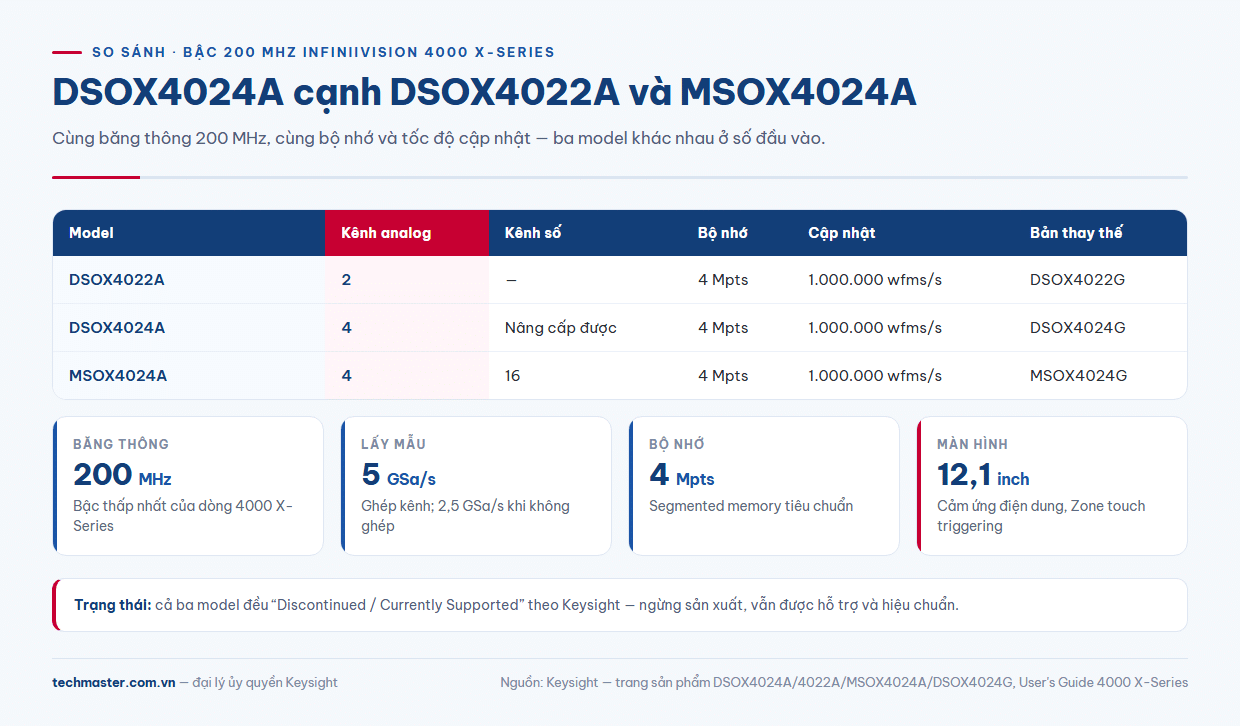The image size is (1240, 726).
Task: Click the Trạng thái status note
Action: [x=620, y=605]
